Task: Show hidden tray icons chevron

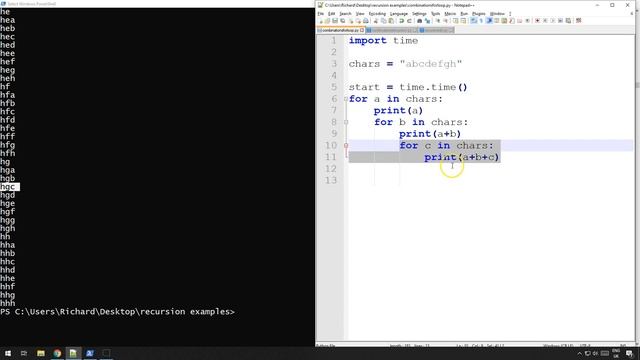Action: pyautogui.click(x=579, y=353)
